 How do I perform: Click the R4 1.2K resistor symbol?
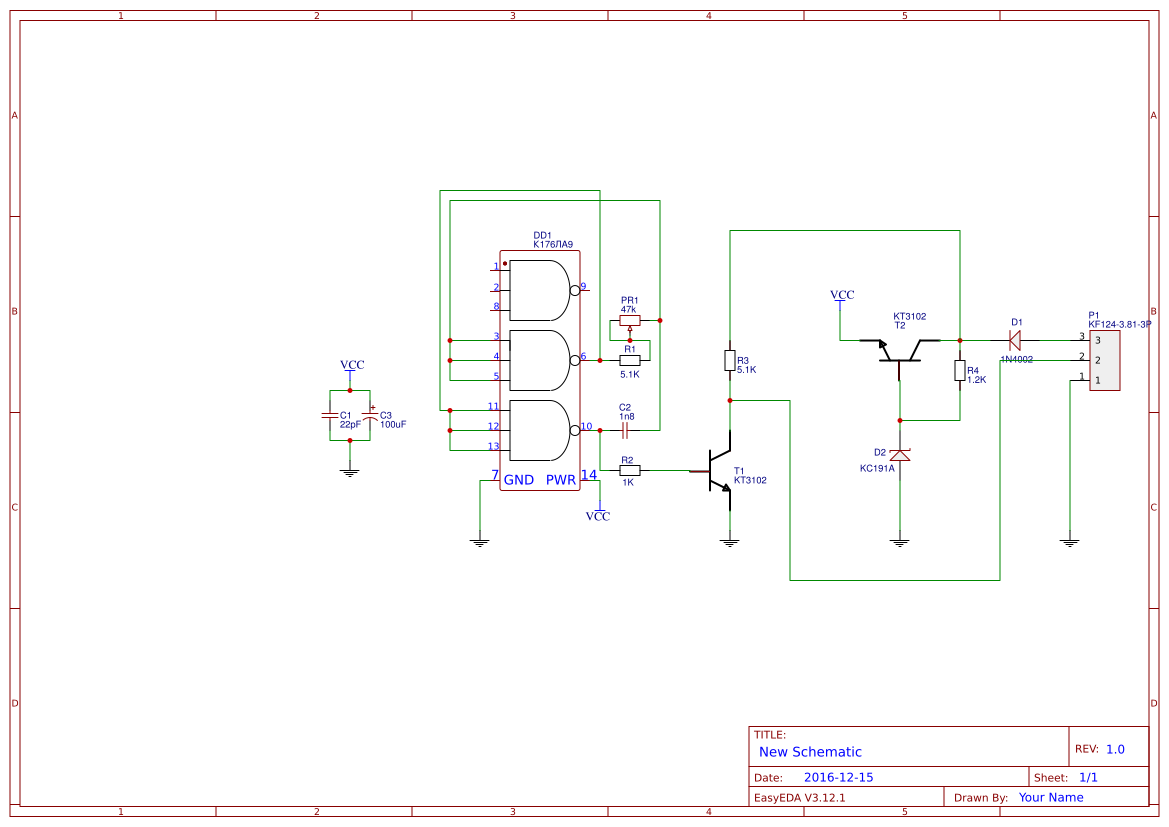coord(960,371)
